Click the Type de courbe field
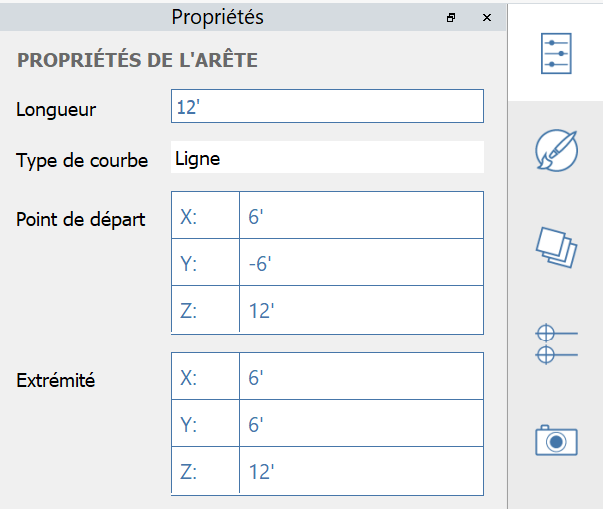 (x=326, y=157)
